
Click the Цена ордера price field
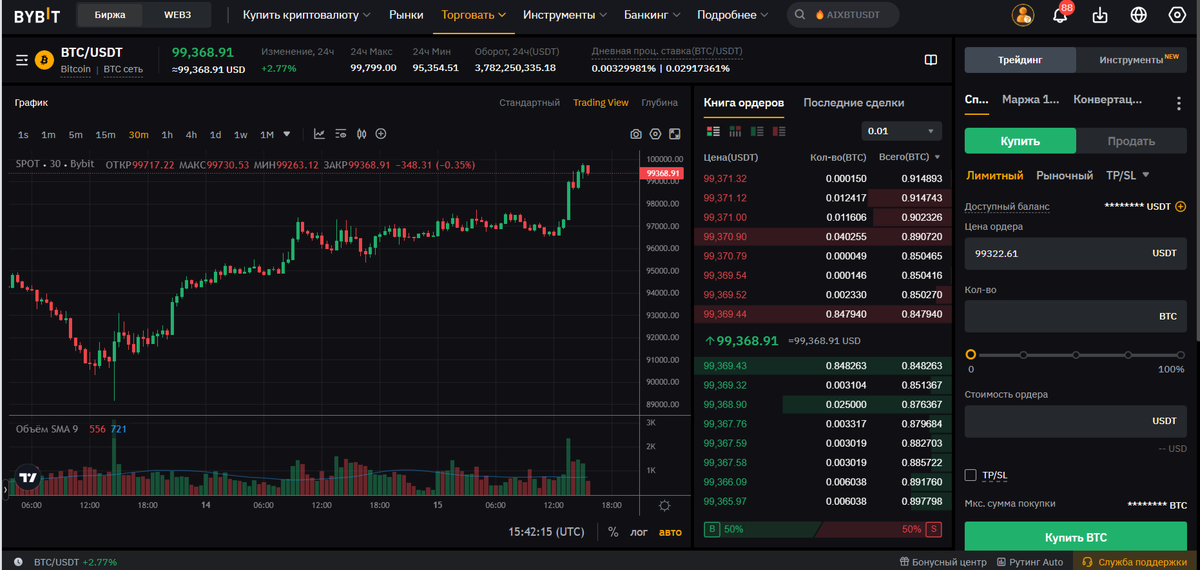[1075, 253]
